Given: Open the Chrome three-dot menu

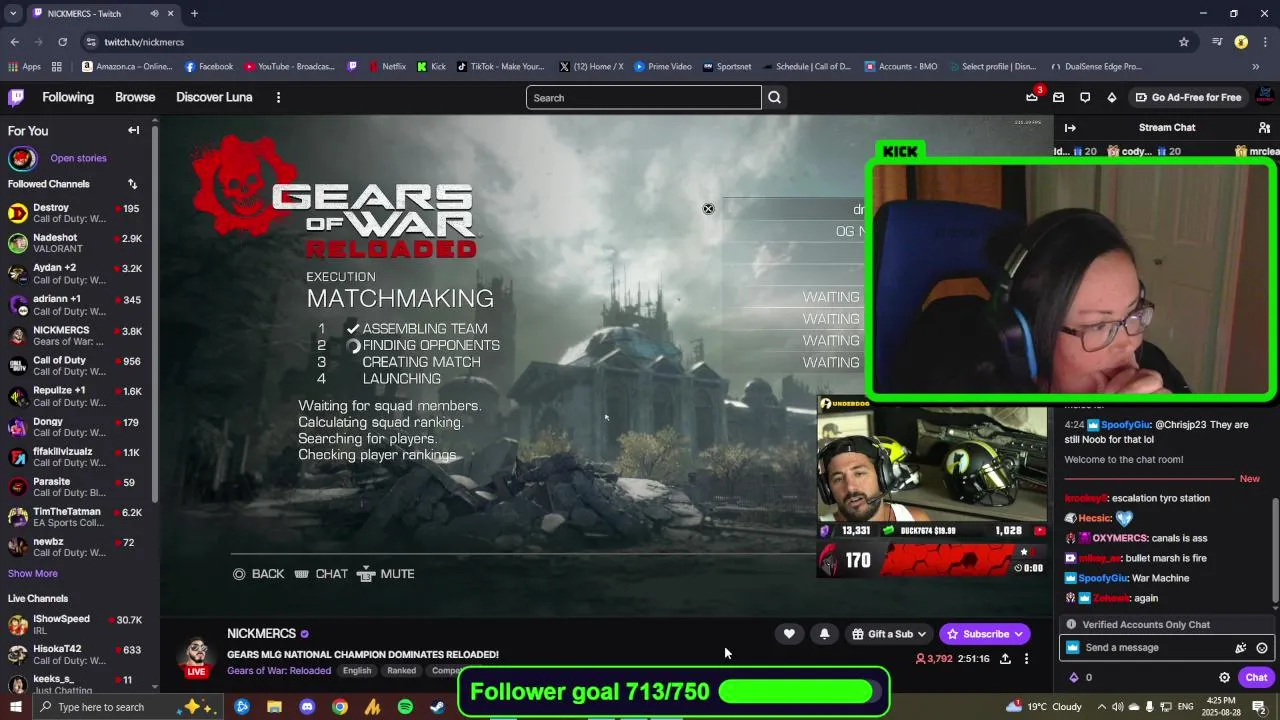Looking at the screenshot, I should tap(1263, 42).
